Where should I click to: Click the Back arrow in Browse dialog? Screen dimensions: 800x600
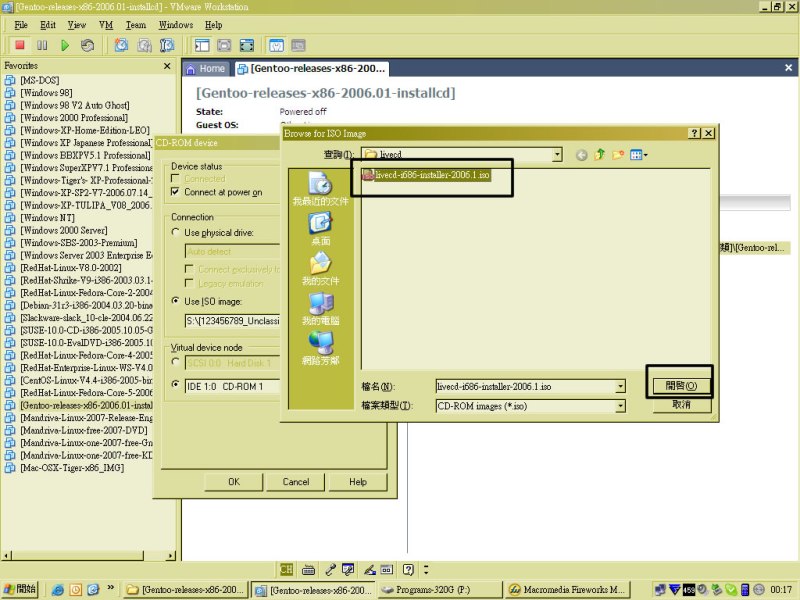coord(582,155)
